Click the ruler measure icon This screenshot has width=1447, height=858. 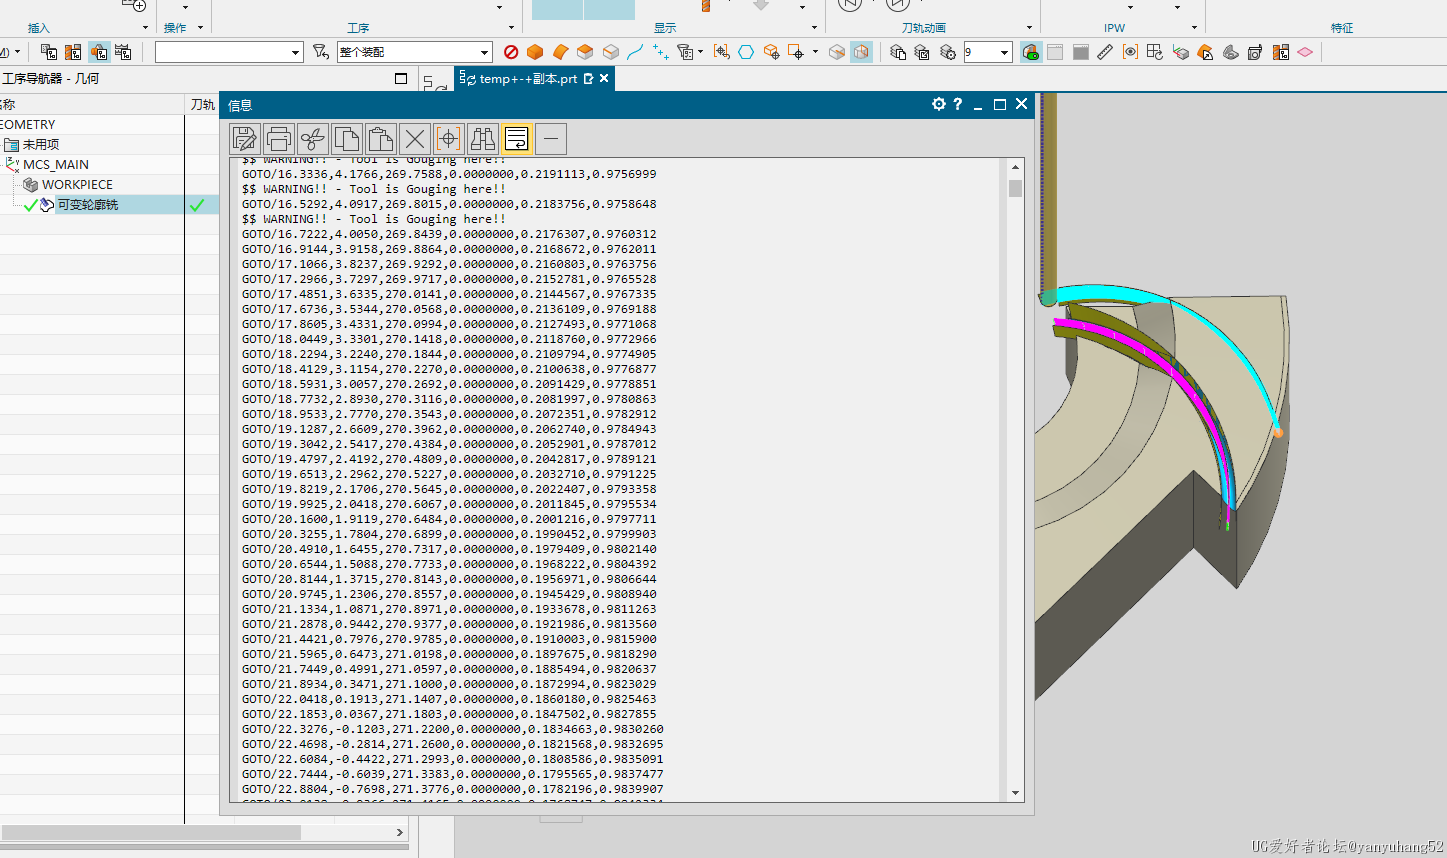tap(1105, 52)
